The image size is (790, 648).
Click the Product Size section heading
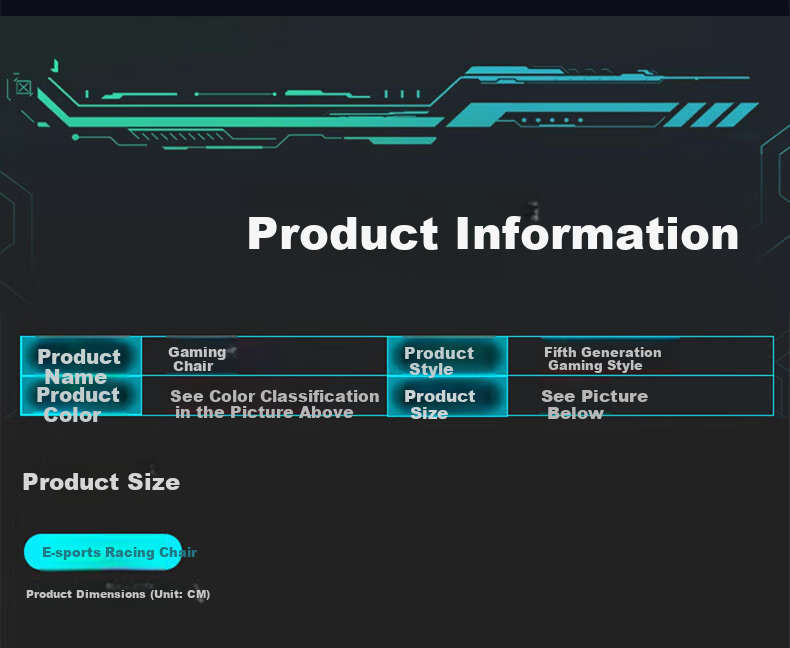101,482
